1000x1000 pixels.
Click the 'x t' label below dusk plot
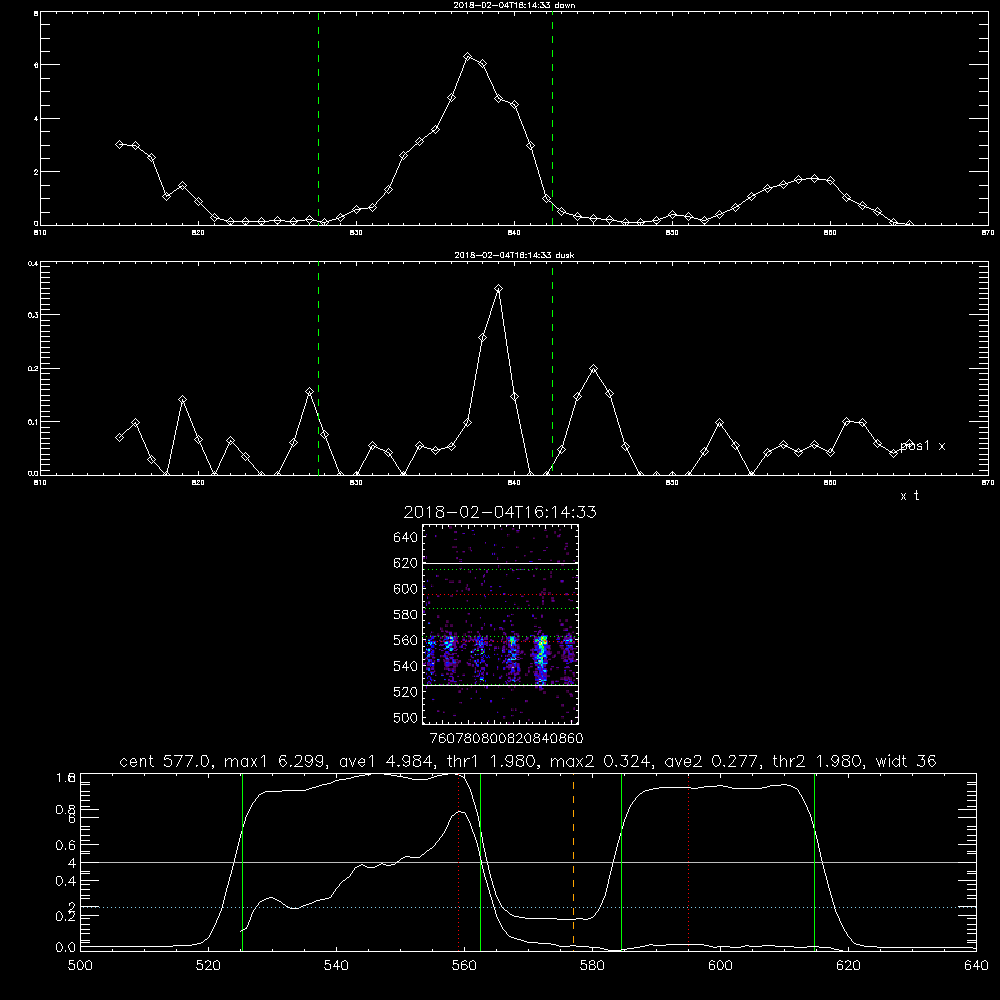pos(909,496)
